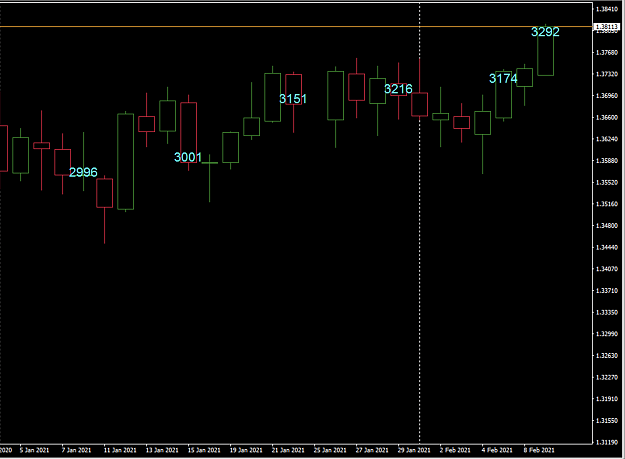Click the 1.34440 price axis label

point(607,247)
